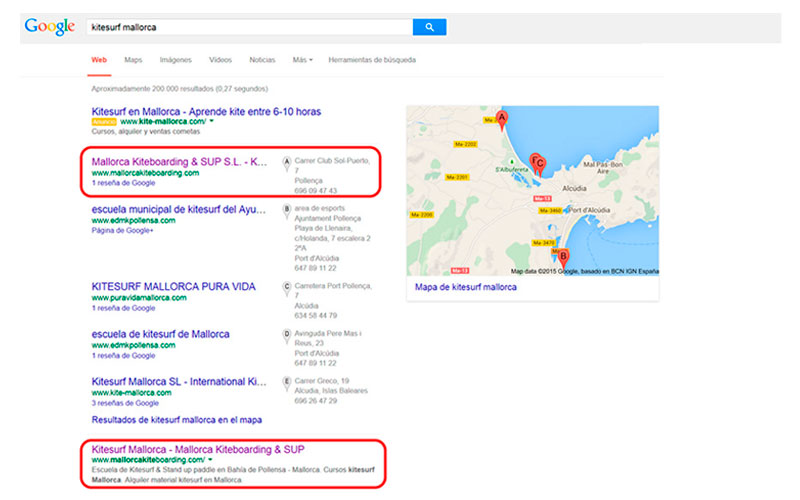The image size is (800, 500).
Task: Switch to the Noticias tab
Action: pyautogui.click(x=262, y=60)
